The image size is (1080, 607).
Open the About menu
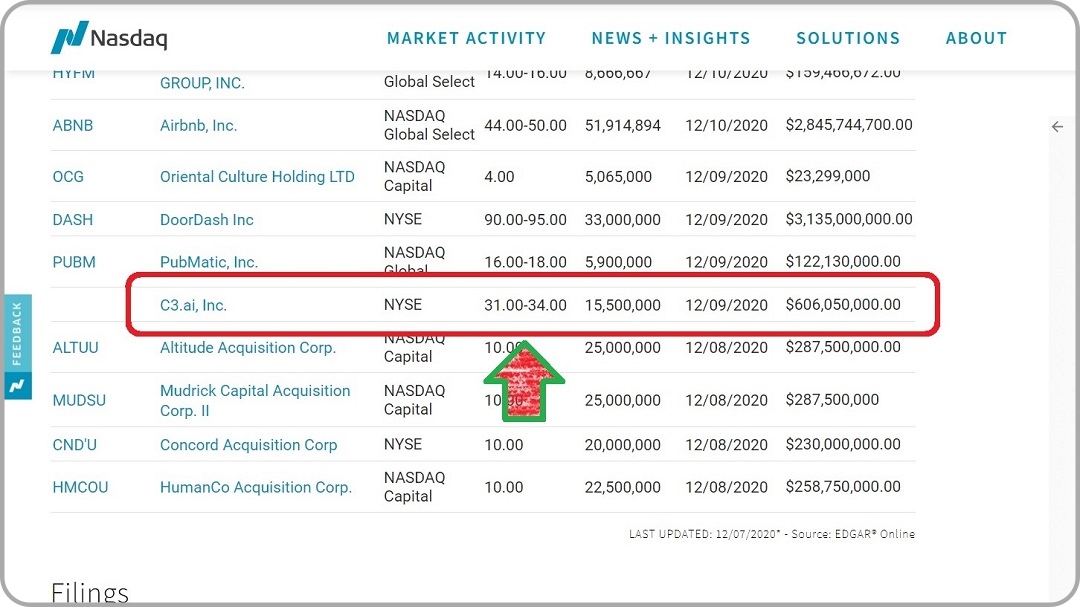tap(976, 39)
